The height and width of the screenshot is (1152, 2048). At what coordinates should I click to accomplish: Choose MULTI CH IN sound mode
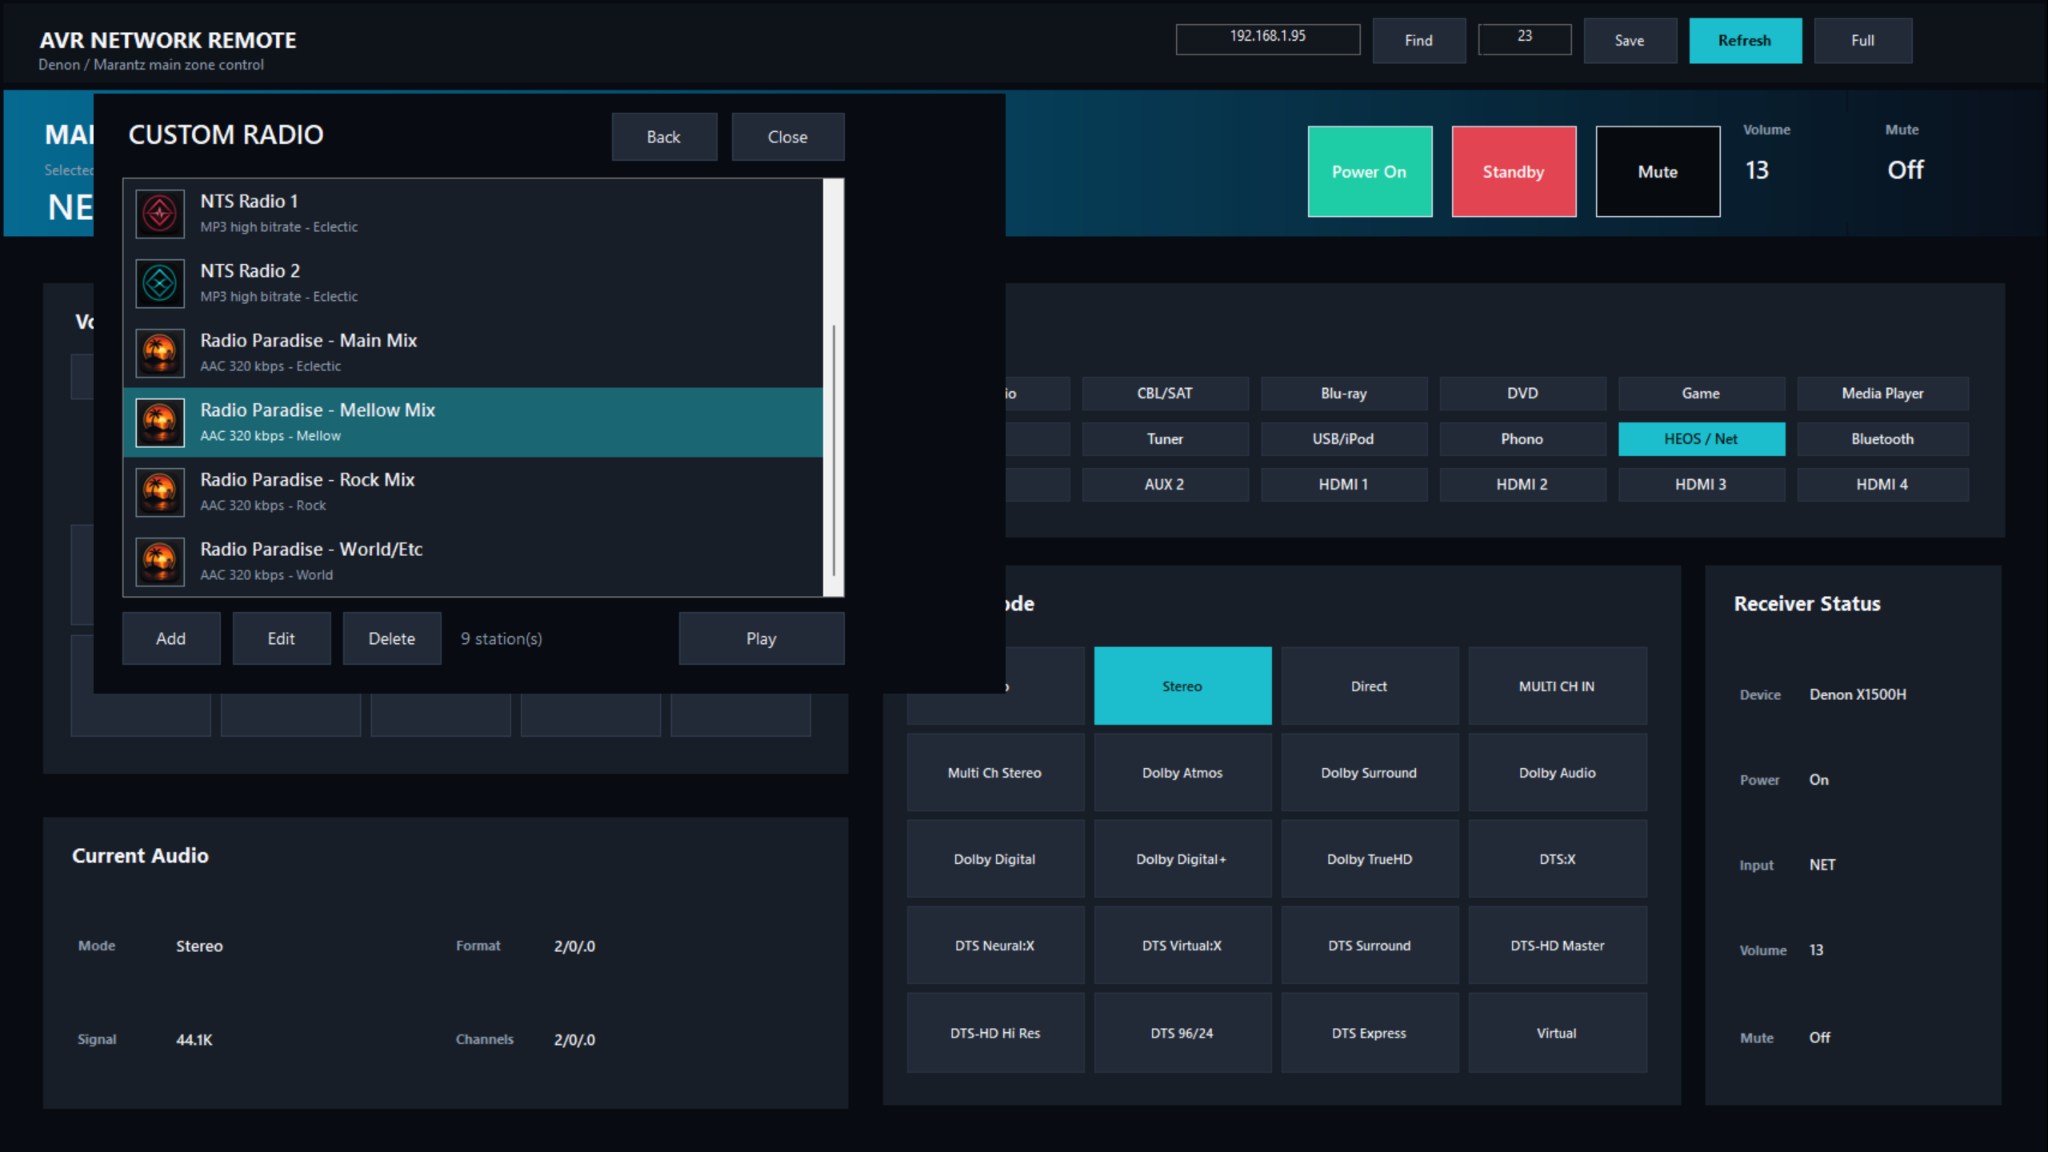coord(1558,686)
